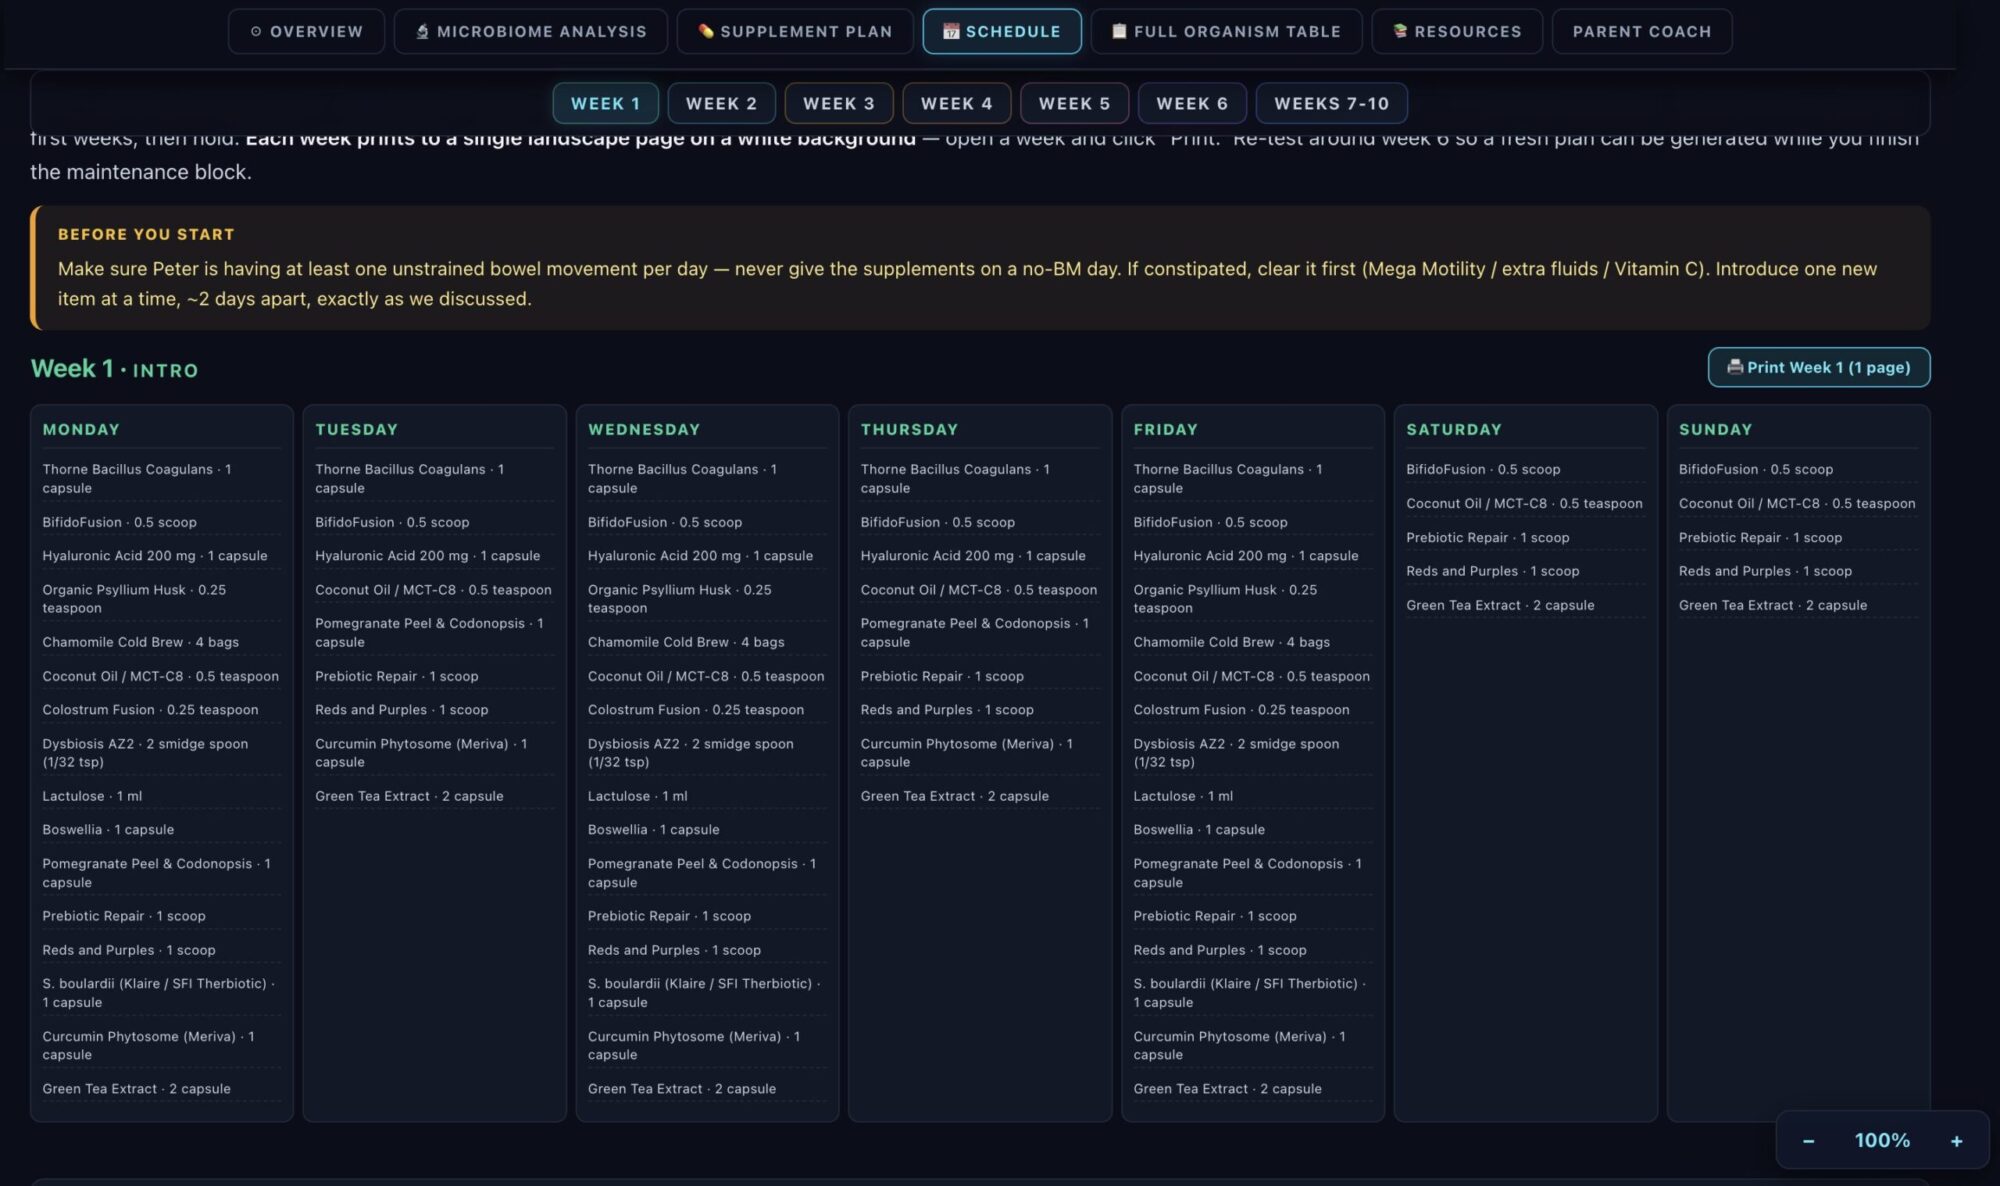2000x1186 pixels.
Task: Open the Full Organism Table tab
Action: [x=1226, y=31]
